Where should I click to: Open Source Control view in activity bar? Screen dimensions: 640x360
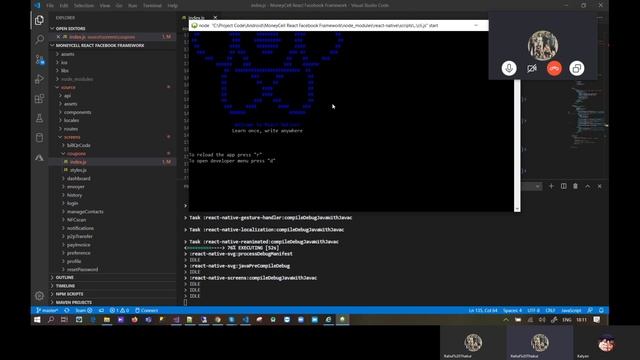39,60
